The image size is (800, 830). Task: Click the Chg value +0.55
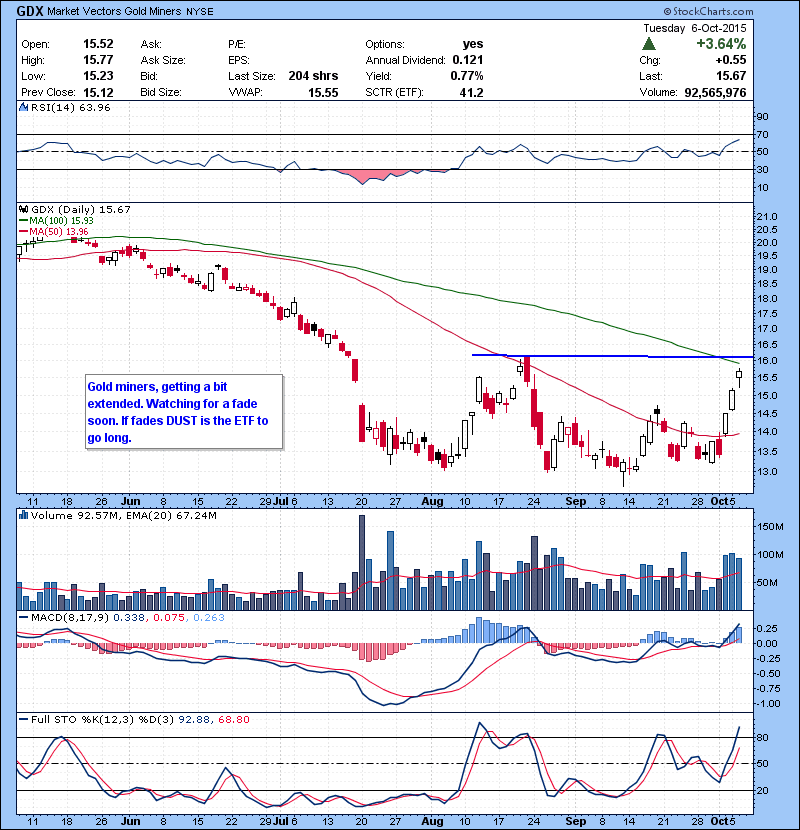click(731, 60)
